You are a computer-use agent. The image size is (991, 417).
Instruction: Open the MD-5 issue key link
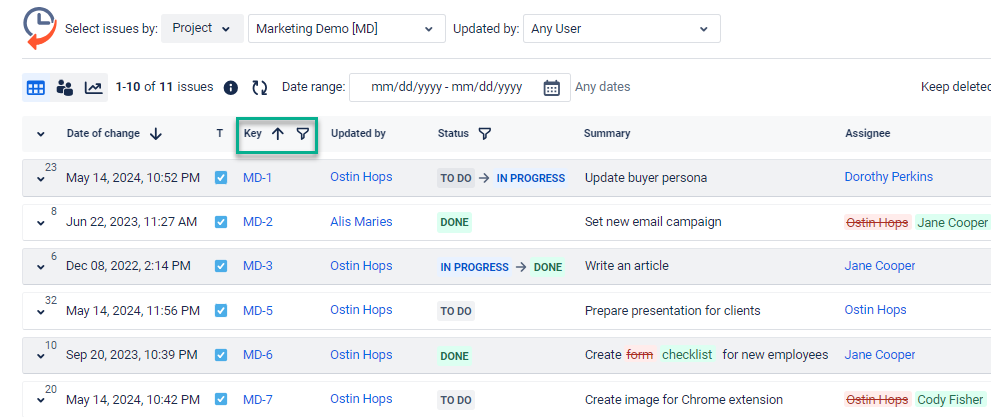257,310
